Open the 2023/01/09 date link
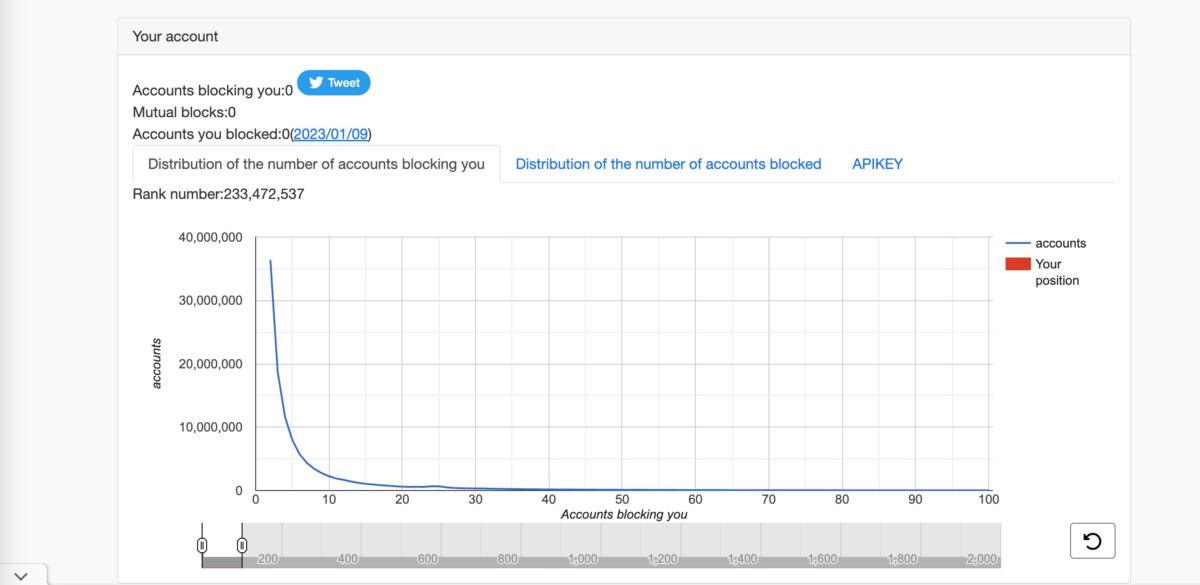This screenshot has width=1200, height=585. coord(330,134)
